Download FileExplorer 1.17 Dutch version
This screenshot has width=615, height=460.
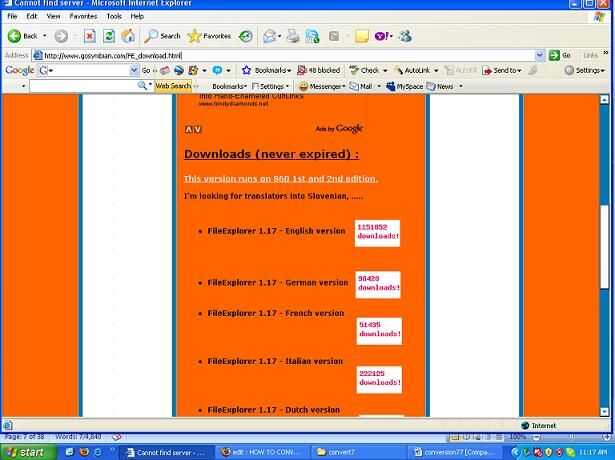point(273,410)
